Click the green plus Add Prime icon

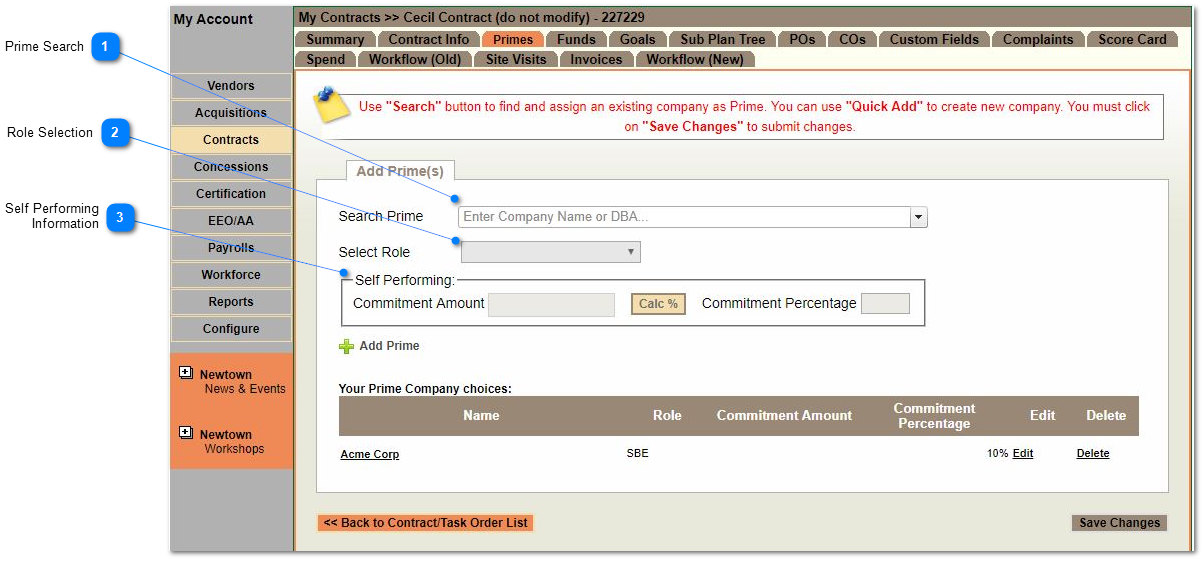point(346,346)
